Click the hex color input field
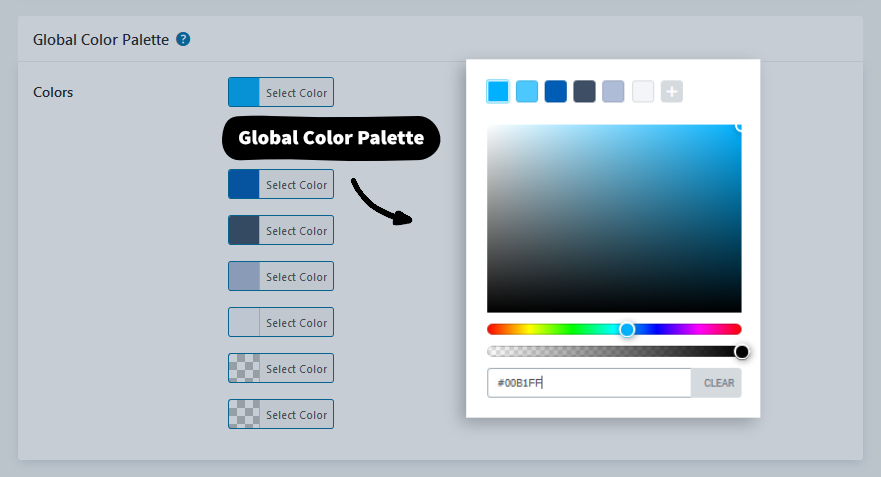Image resolution: width=881 pixels, height=477 pixels. tap(588, 383)
